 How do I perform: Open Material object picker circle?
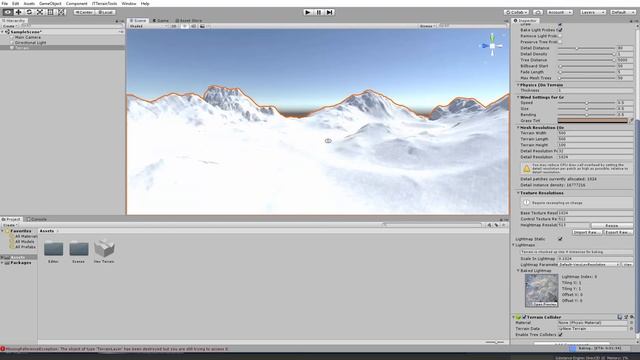click(x=631, y=323)
